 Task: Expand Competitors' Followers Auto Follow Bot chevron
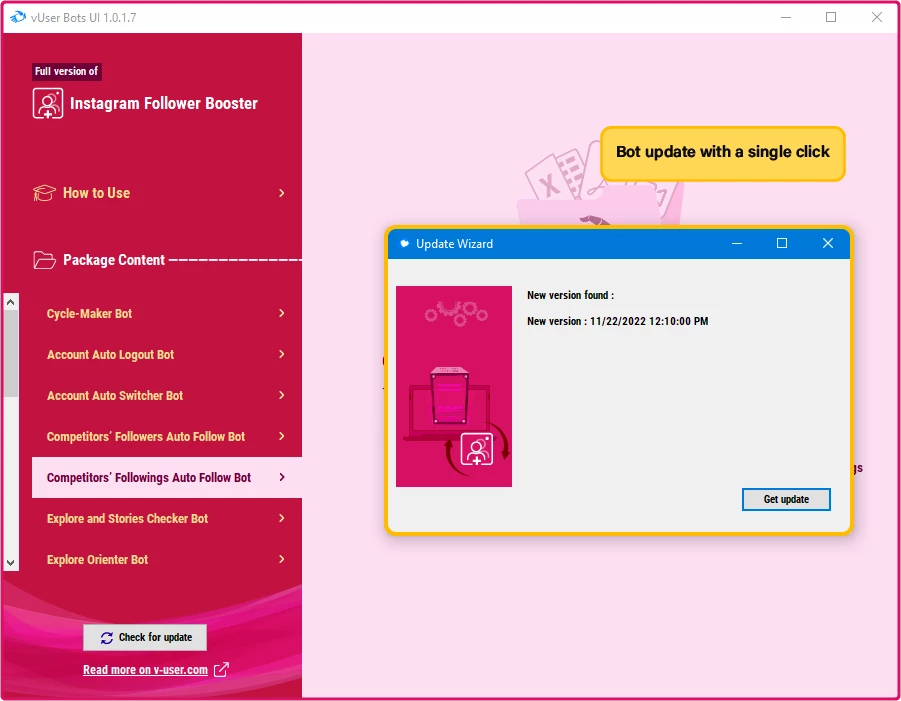click(282, 436)
